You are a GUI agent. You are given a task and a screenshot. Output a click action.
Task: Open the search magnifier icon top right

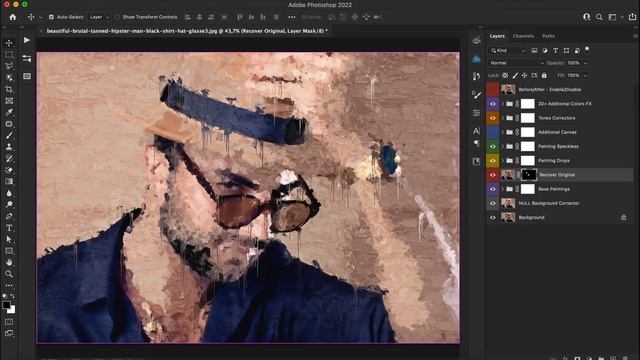coord(599,17)
